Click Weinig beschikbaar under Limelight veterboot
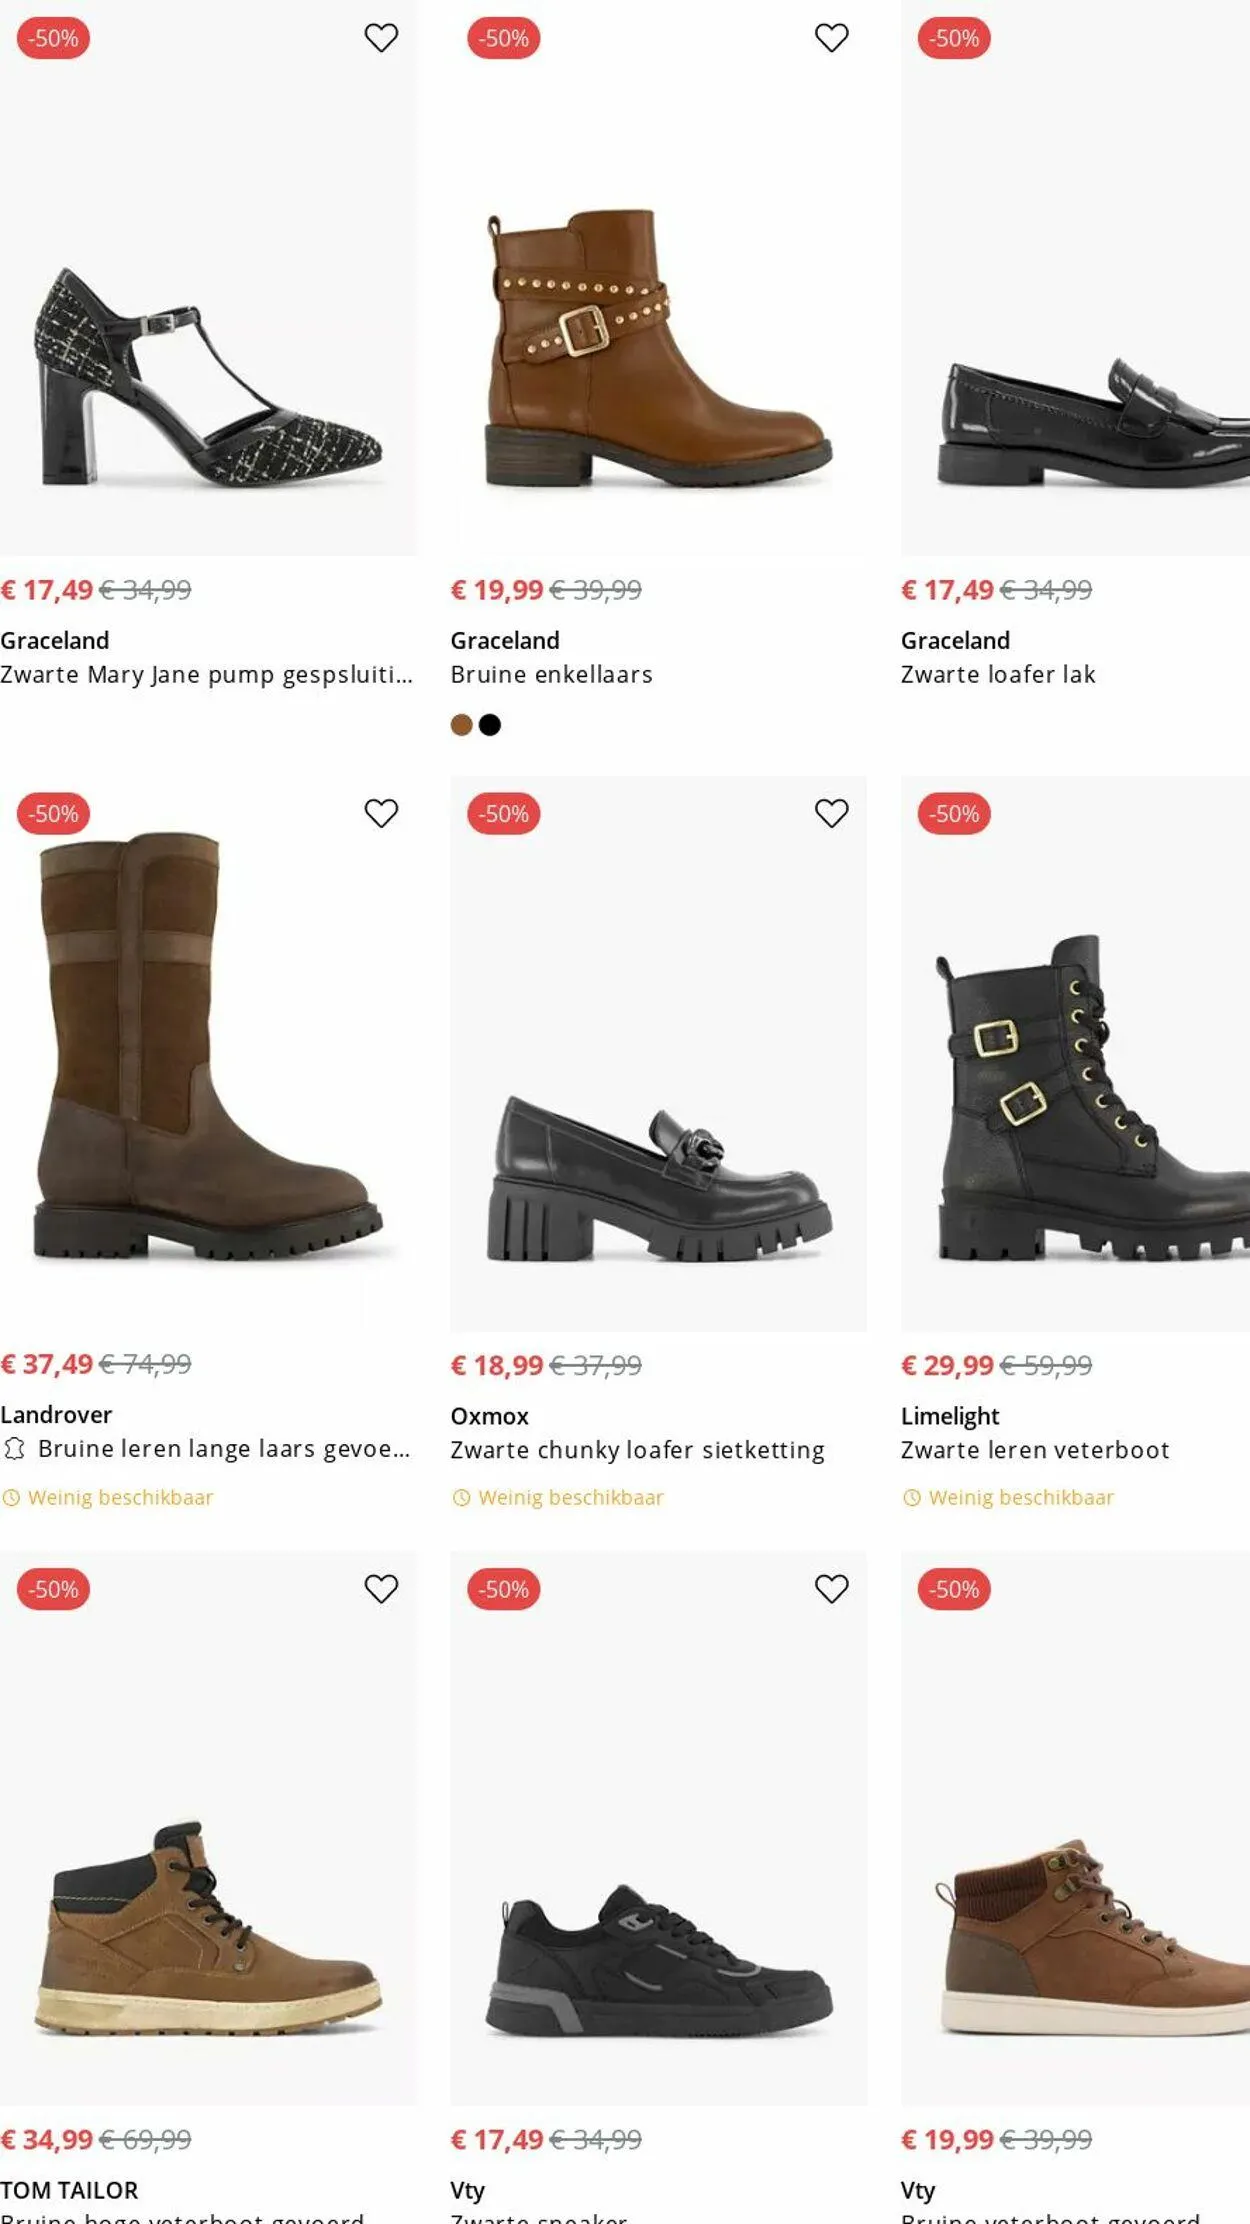This screenshot has height=2224, width=1250. tap(1020, 1497)
